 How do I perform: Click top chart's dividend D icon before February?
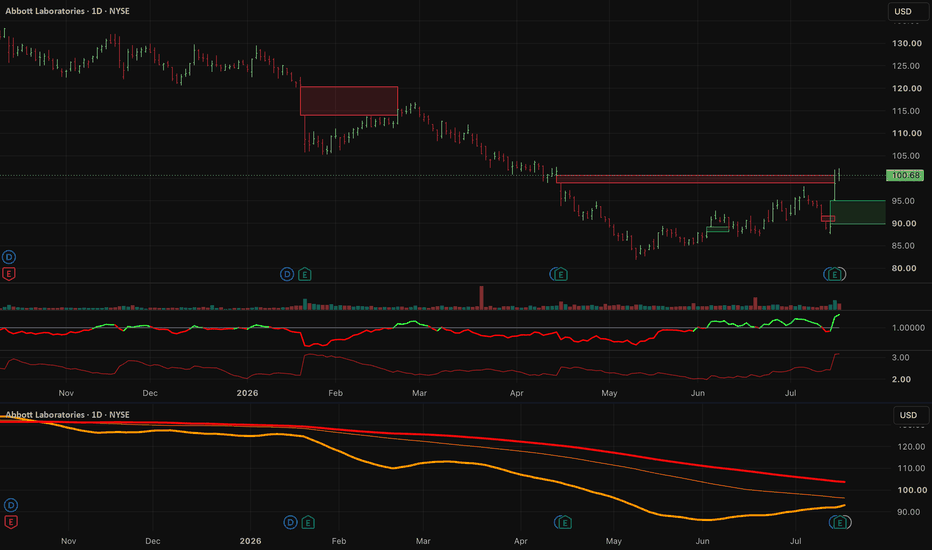[287, 274]
